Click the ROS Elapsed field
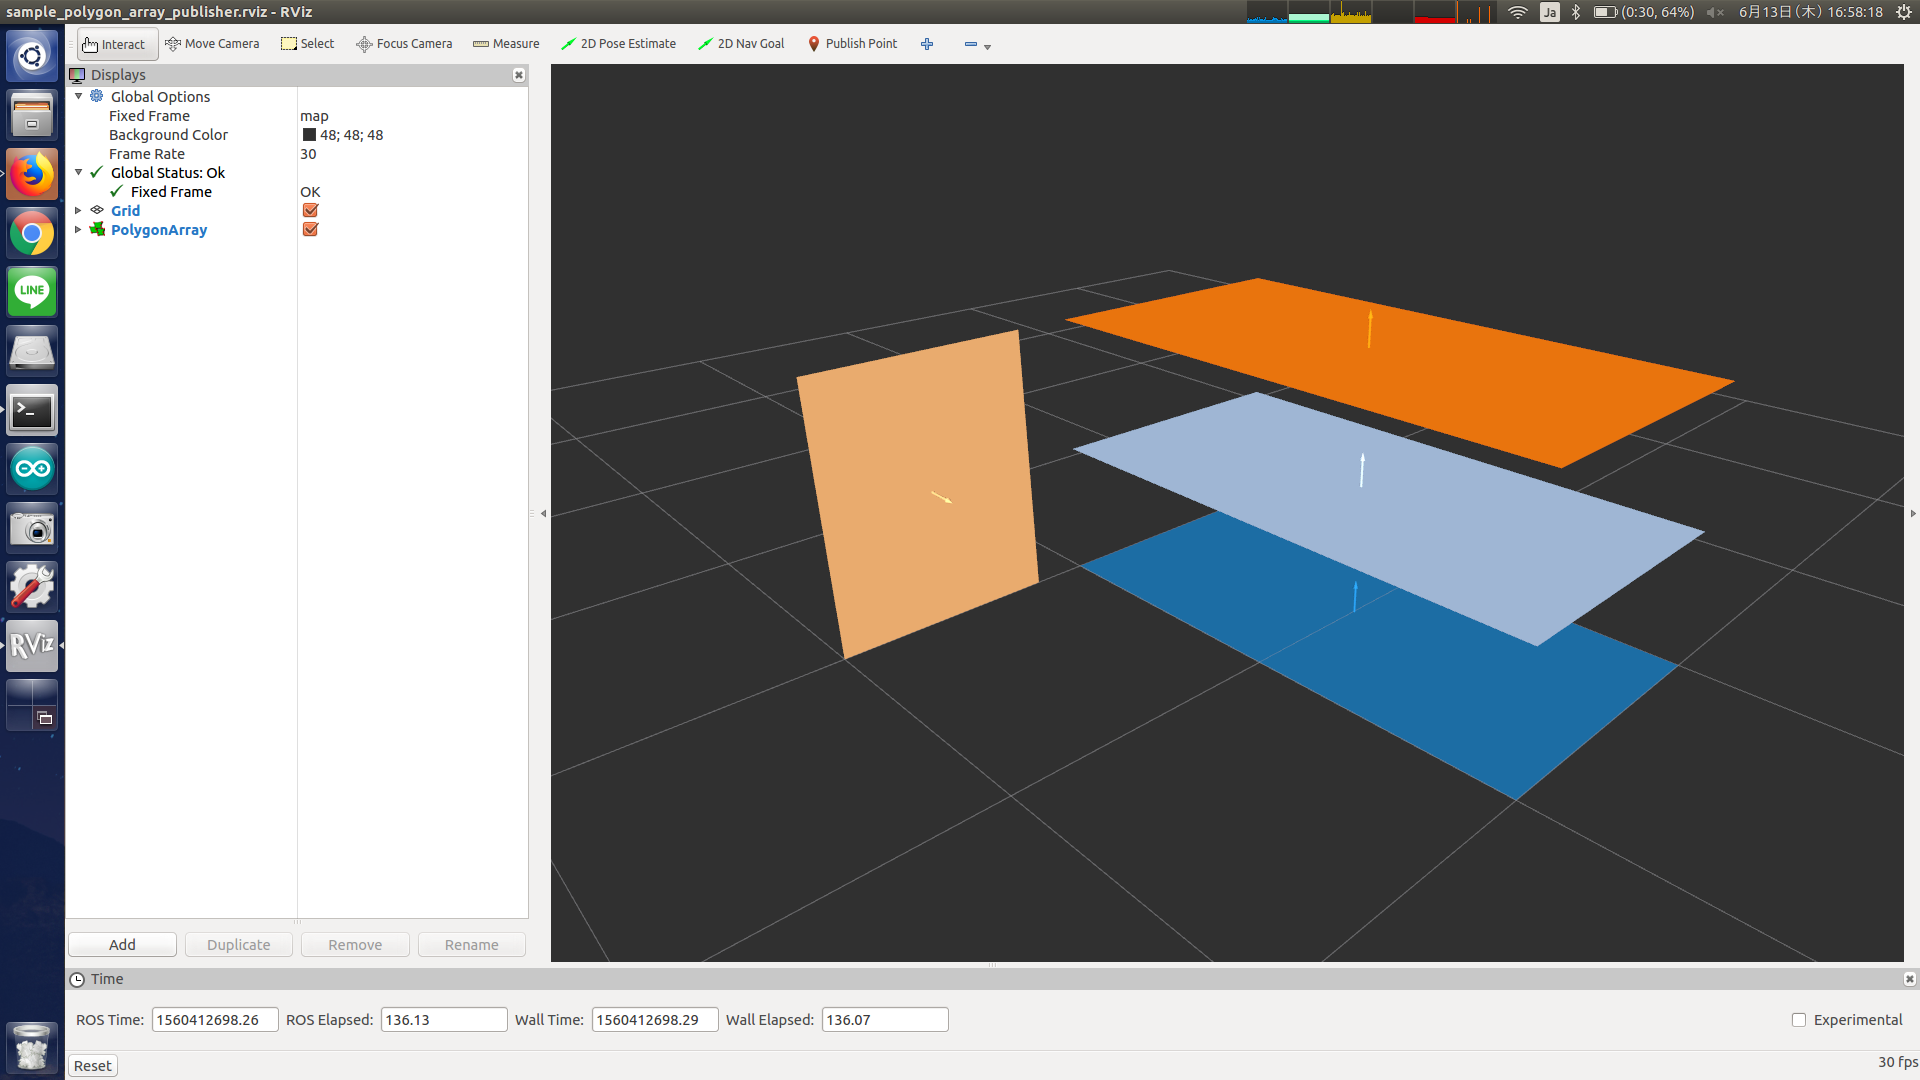 point(444,1020)
